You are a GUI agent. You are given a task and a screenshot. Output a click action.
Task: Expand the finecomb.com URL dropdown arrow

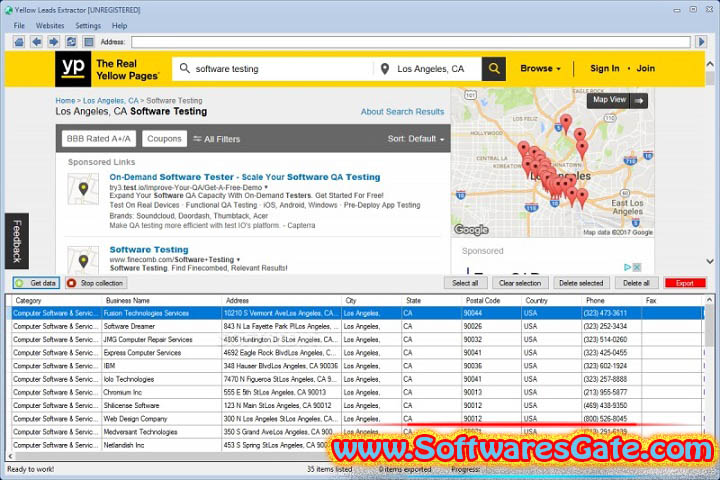(x=238, y=260)
